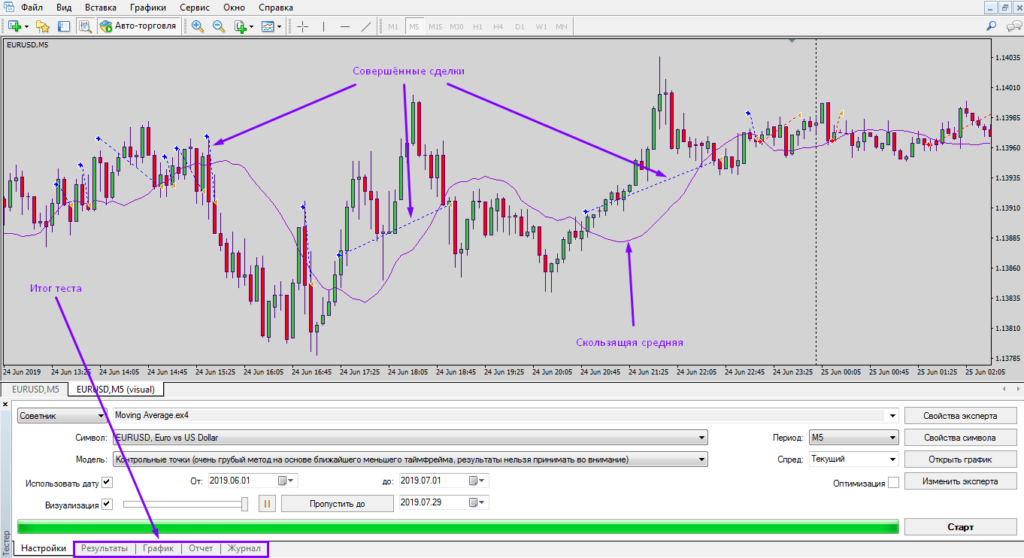The width and height of the screenshot is (1024, 558).
Task: Click the new chart icon
Action: 14,26
